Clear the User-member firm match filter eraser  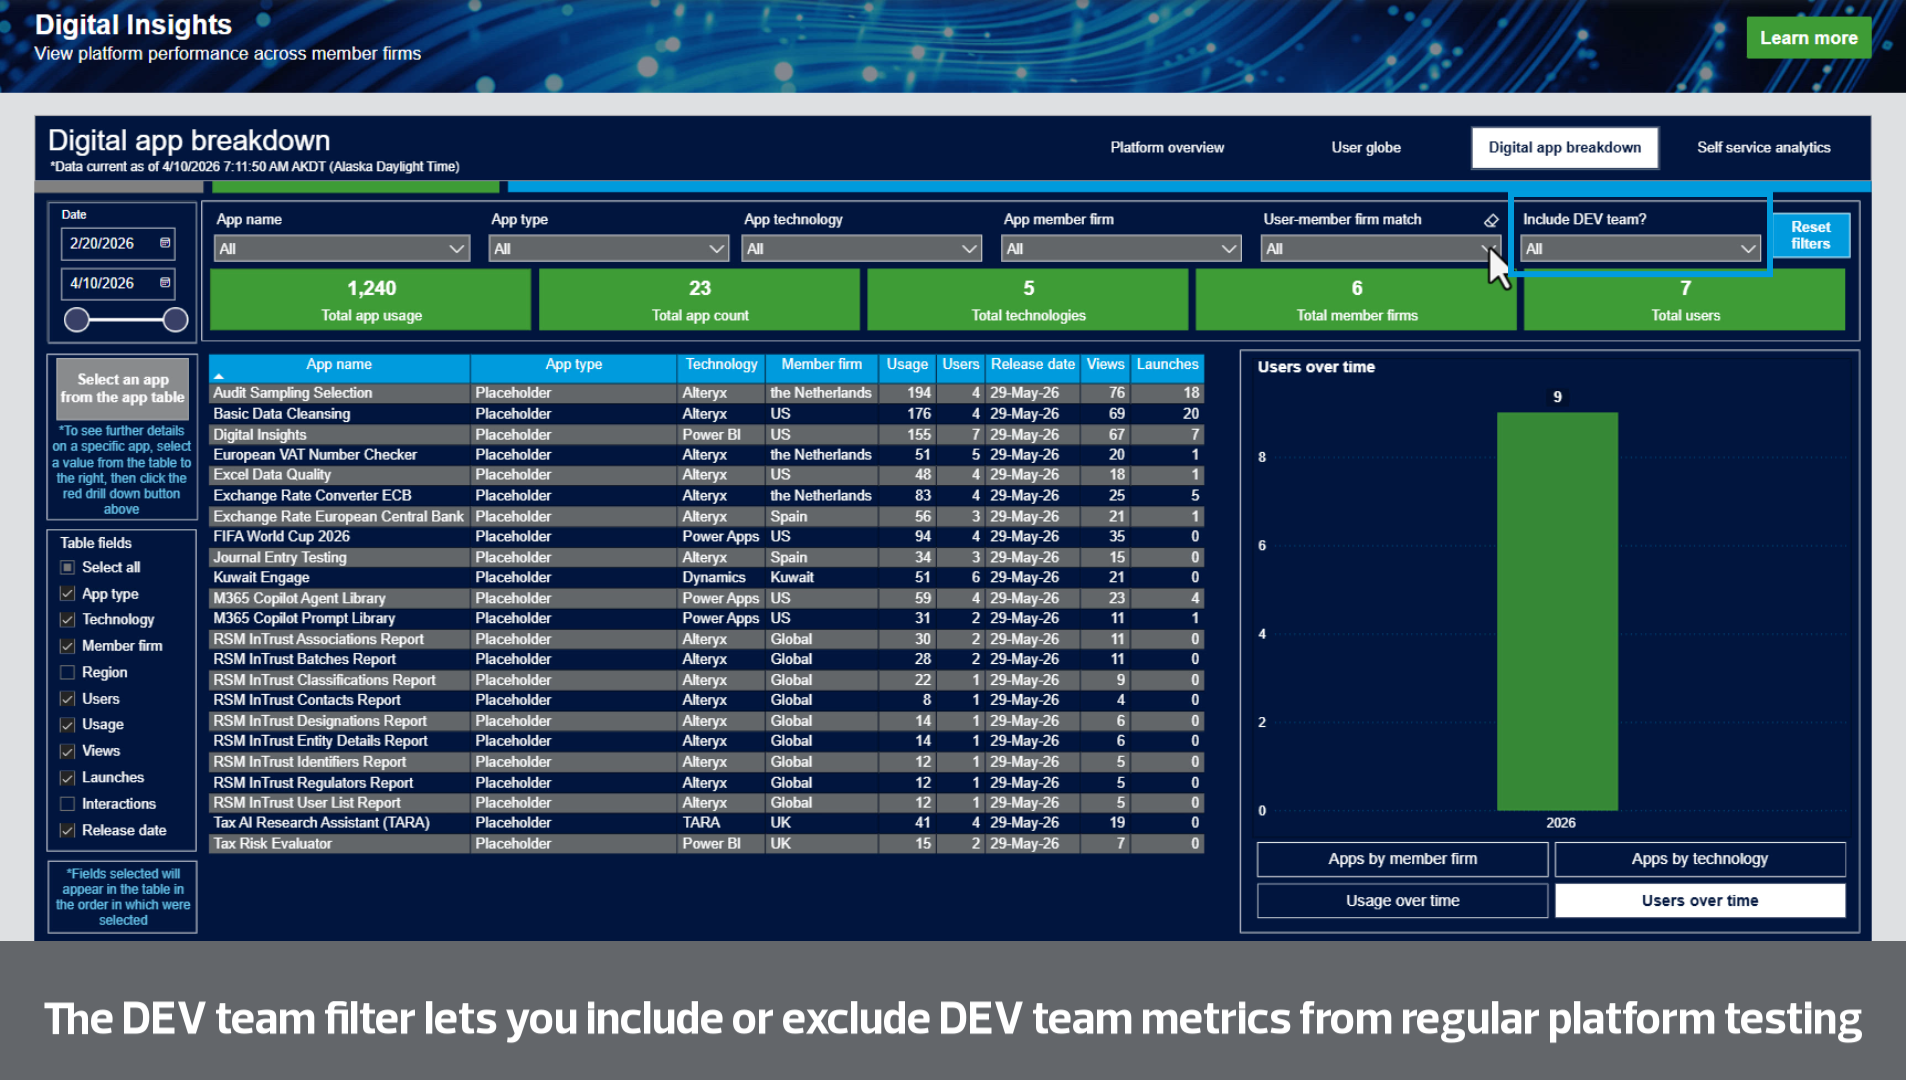(x=1491, y=220)
